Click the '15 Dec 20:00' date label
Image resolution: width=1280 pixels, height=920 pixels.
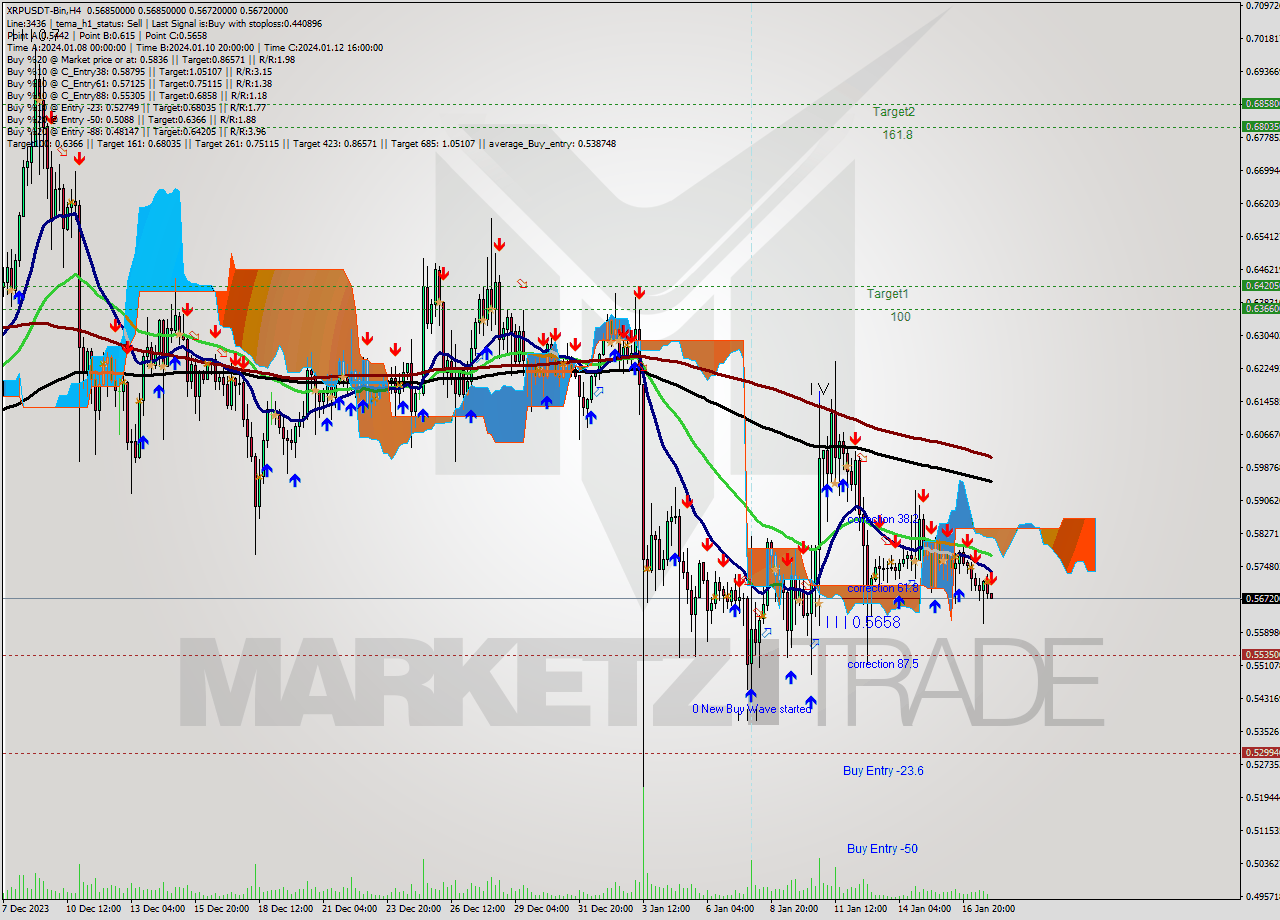[x=221, y=909]
